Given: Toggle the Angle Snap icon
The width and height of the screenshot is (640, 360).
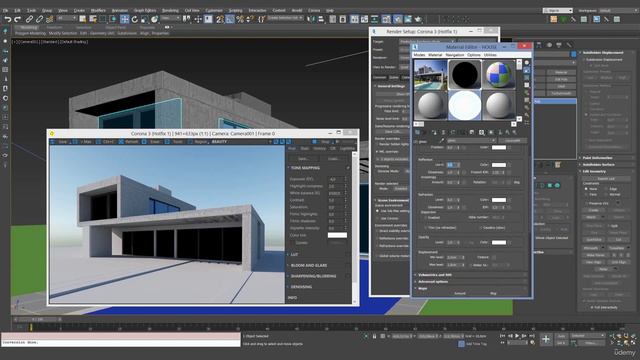Looking at the screenshot, I should [230, 19].
